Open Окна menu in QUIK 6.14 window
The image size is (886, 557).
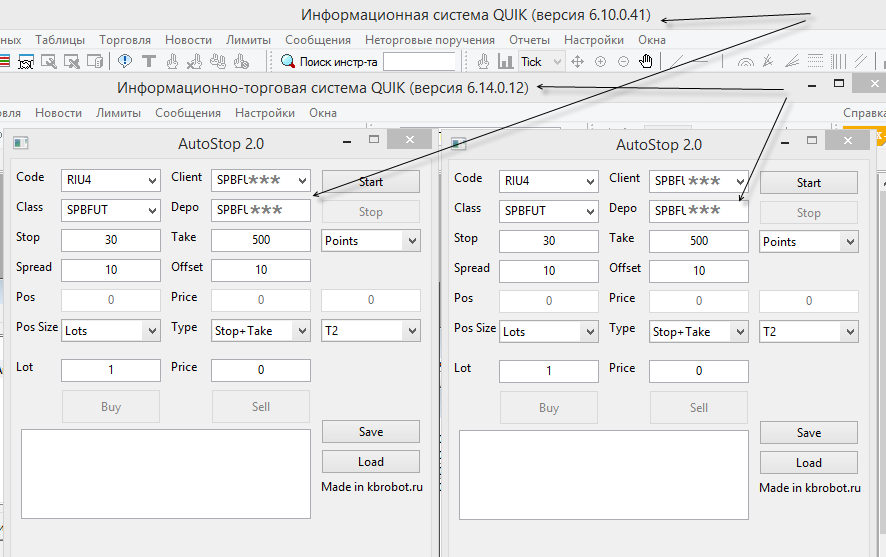pyautogui.click(x=323, y=113)
